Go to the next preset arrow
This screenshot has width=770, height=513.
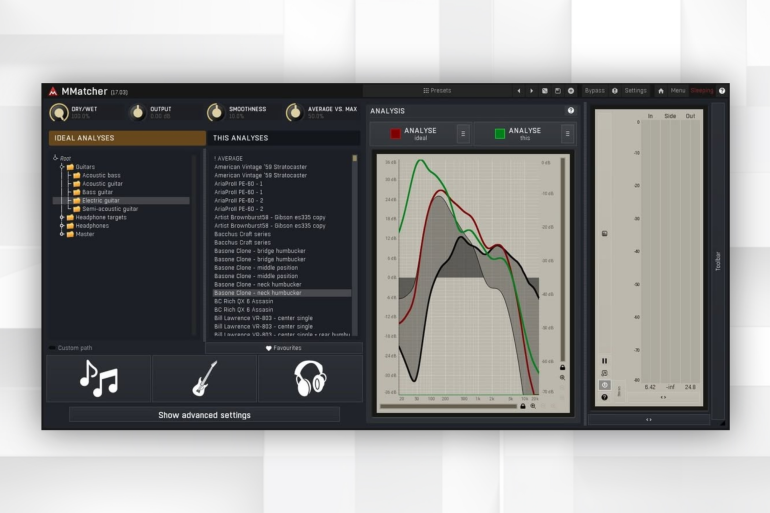tap(531, 91)
